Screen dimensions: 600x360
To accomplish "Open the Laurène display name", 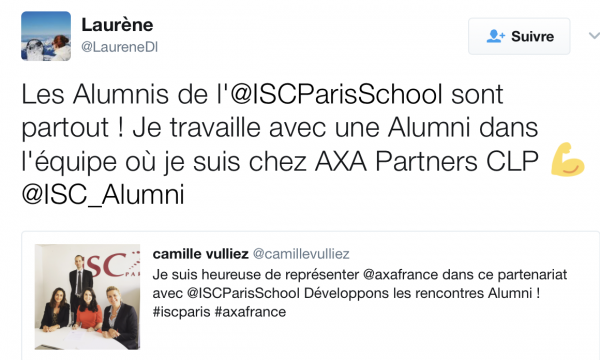I will (x=117, y=25).
